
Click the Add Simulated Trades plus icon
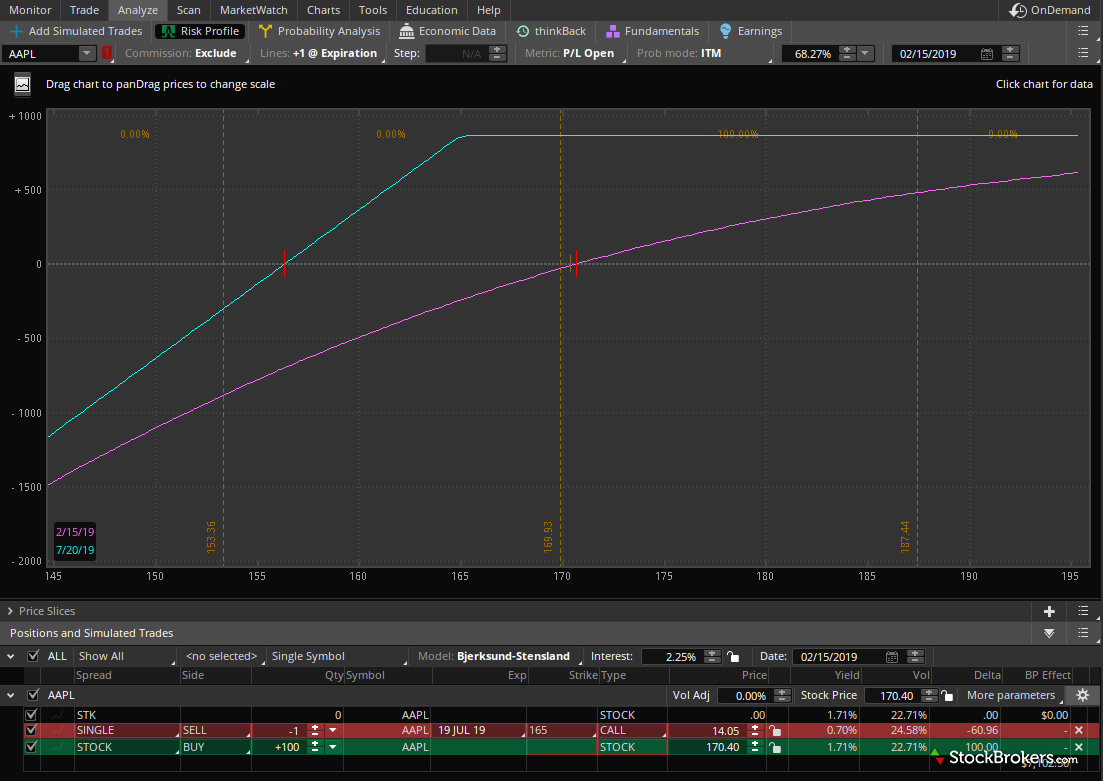16,31
